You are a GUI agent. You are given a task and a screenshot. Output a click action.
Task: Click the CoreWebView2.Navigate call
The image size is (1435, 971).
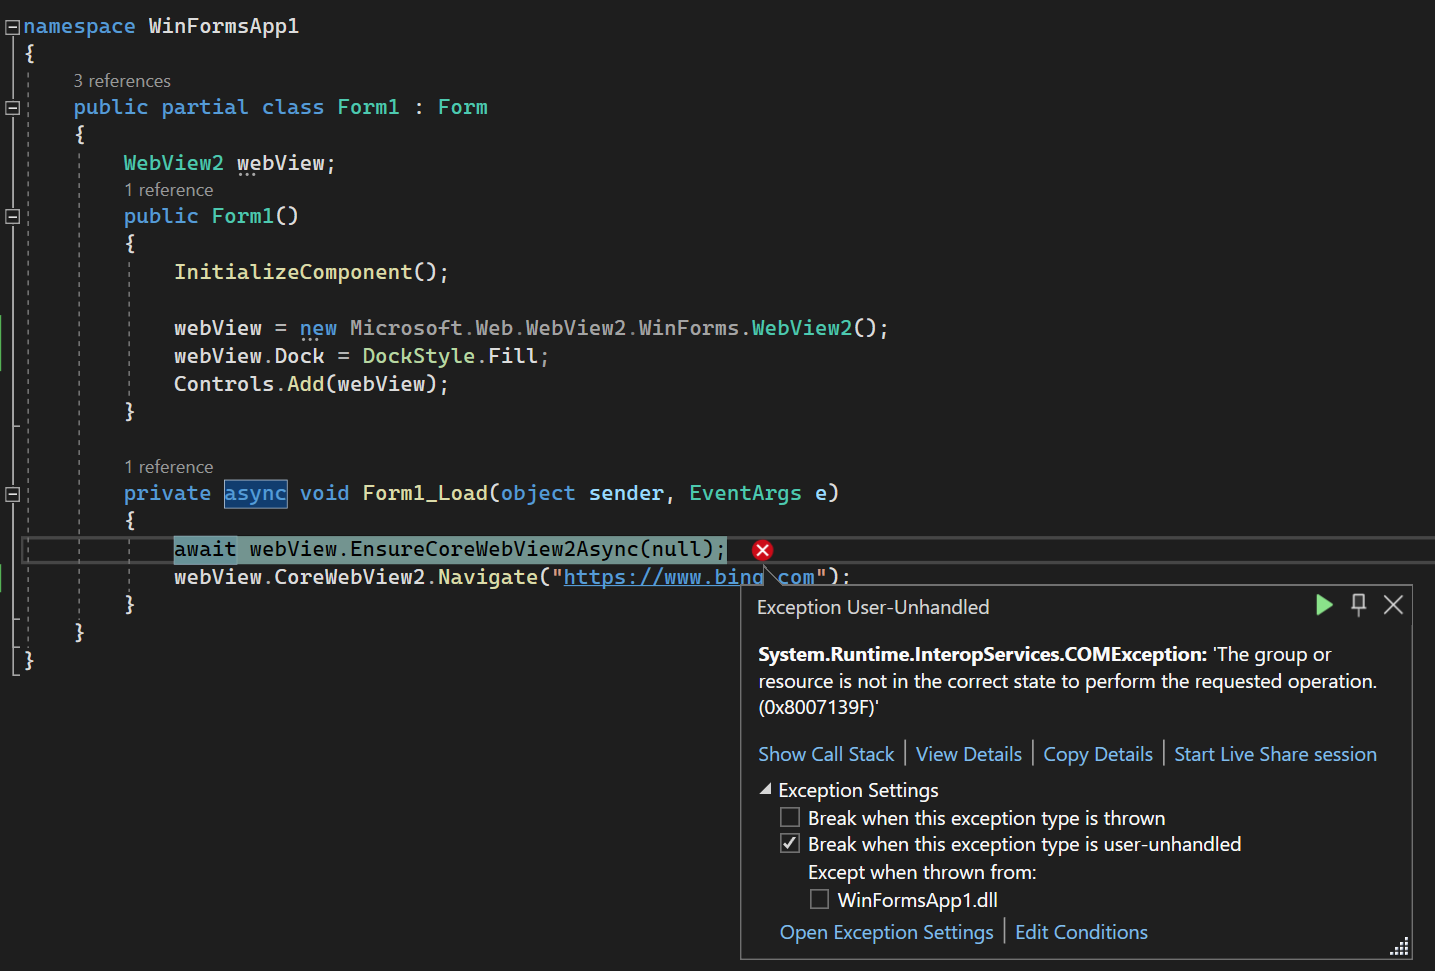click(406, 577)
